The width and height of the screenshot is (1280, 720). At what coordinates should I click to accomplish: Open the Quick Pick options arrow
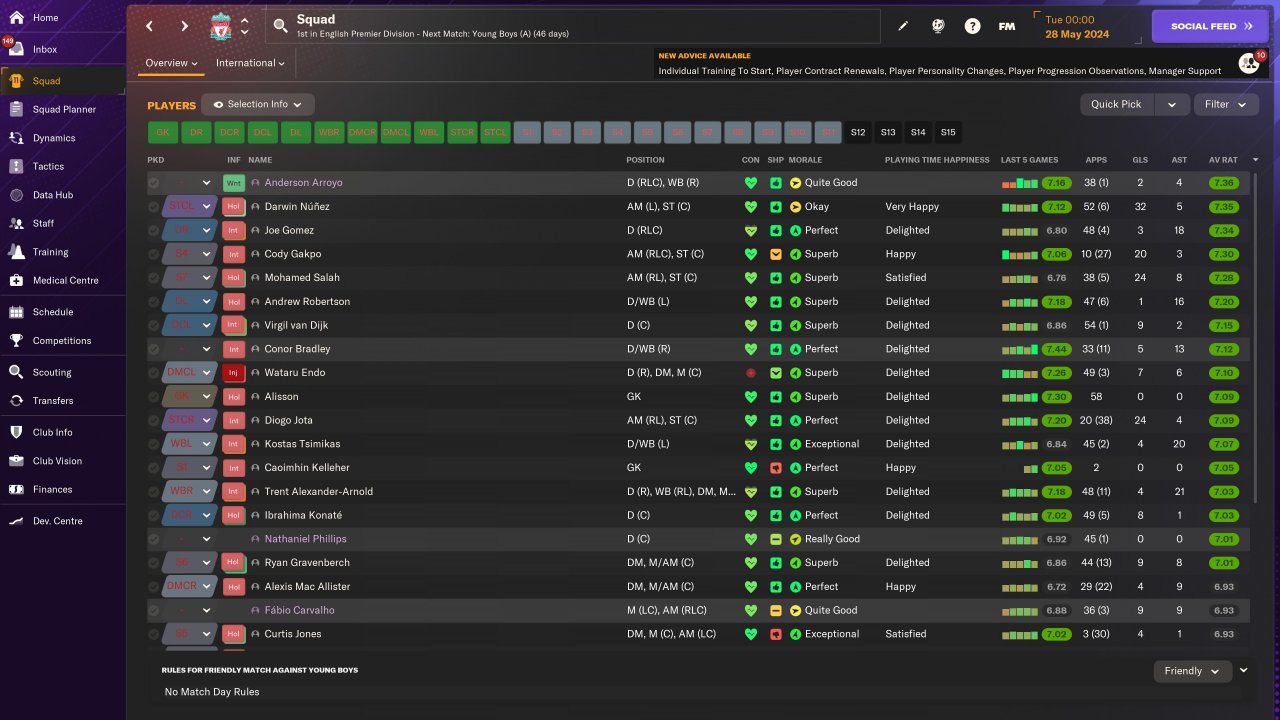coord(1172,104)
